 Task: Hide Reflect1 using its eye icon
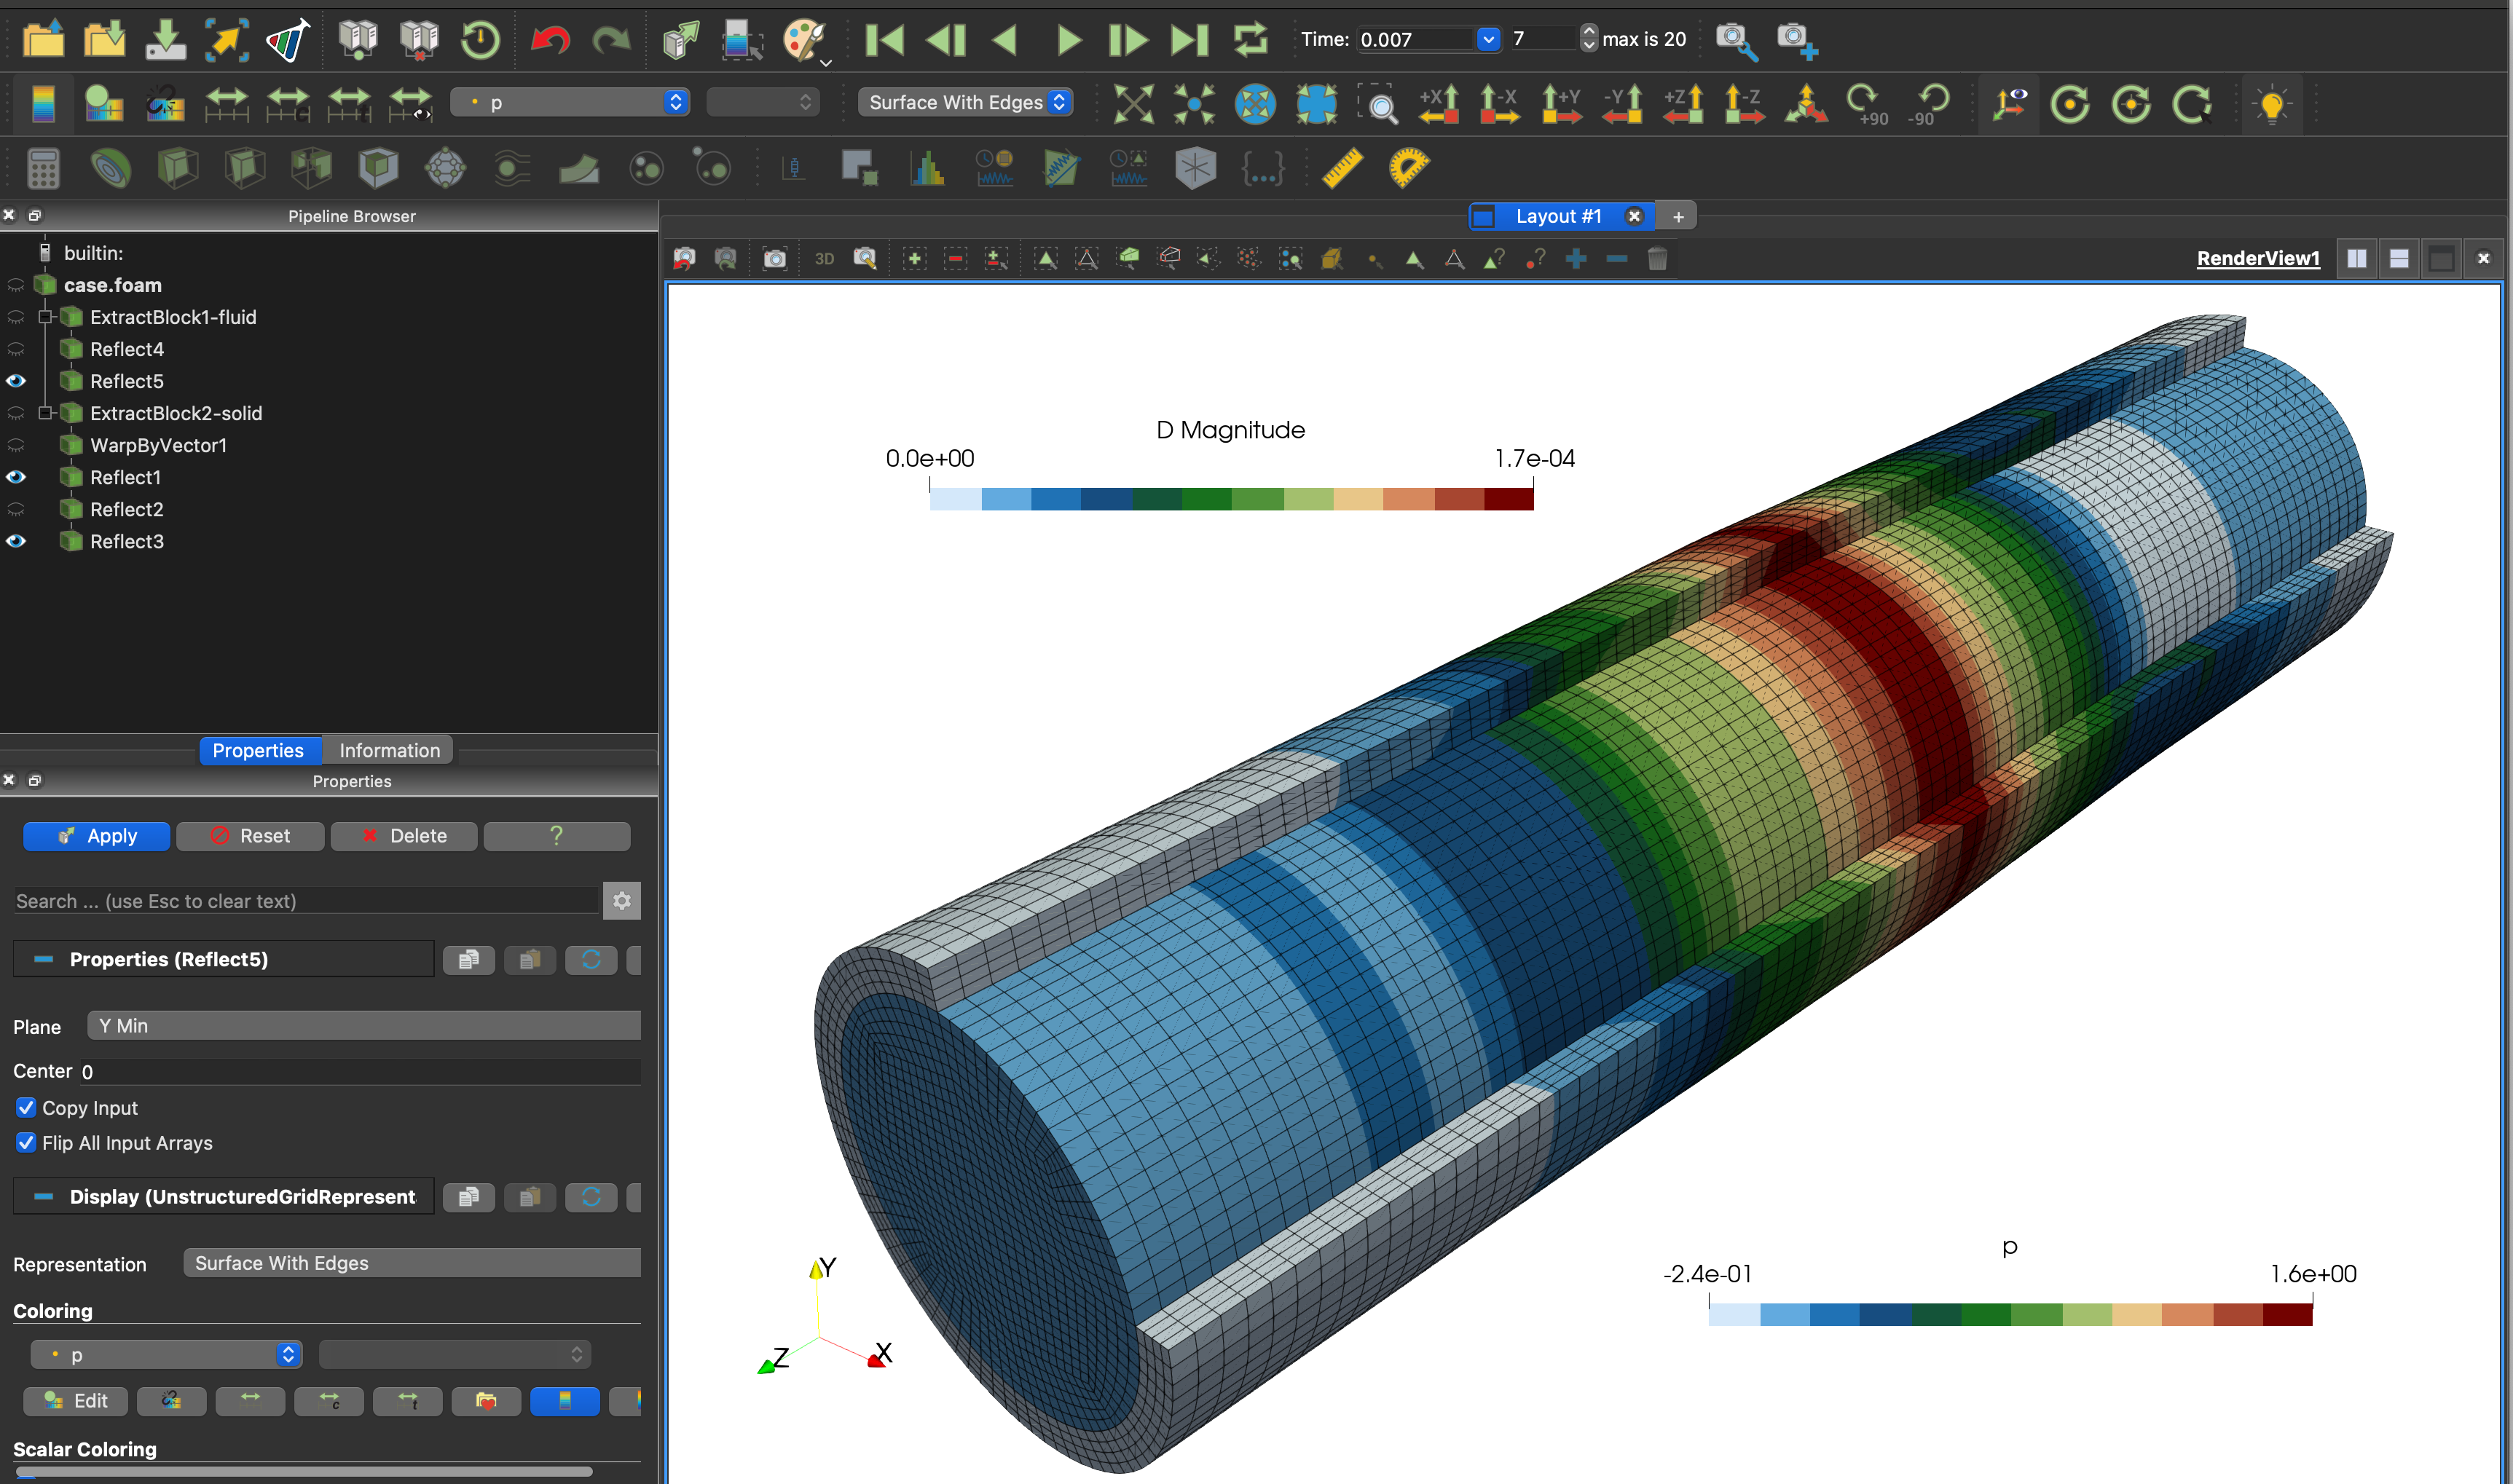pos(16,477)
